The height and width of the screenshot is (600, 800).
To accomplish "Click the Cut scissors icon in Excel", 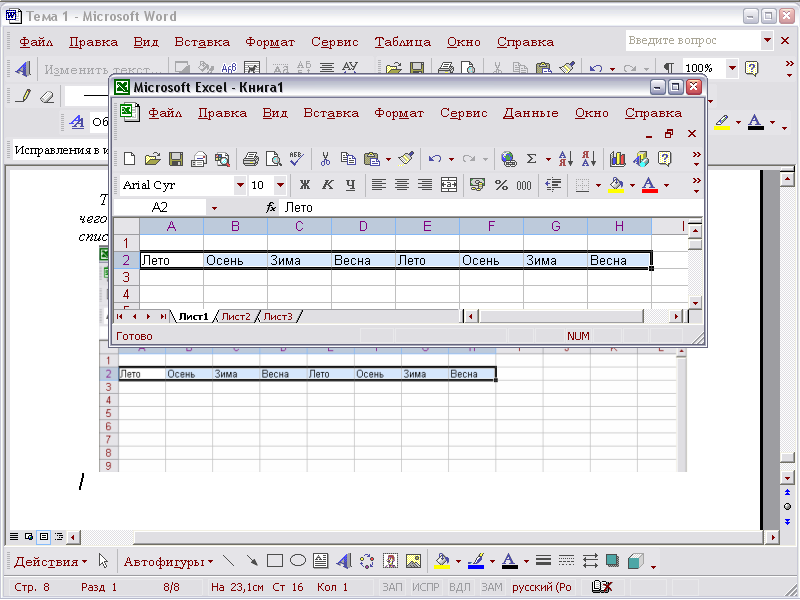I will click(325, 159).
